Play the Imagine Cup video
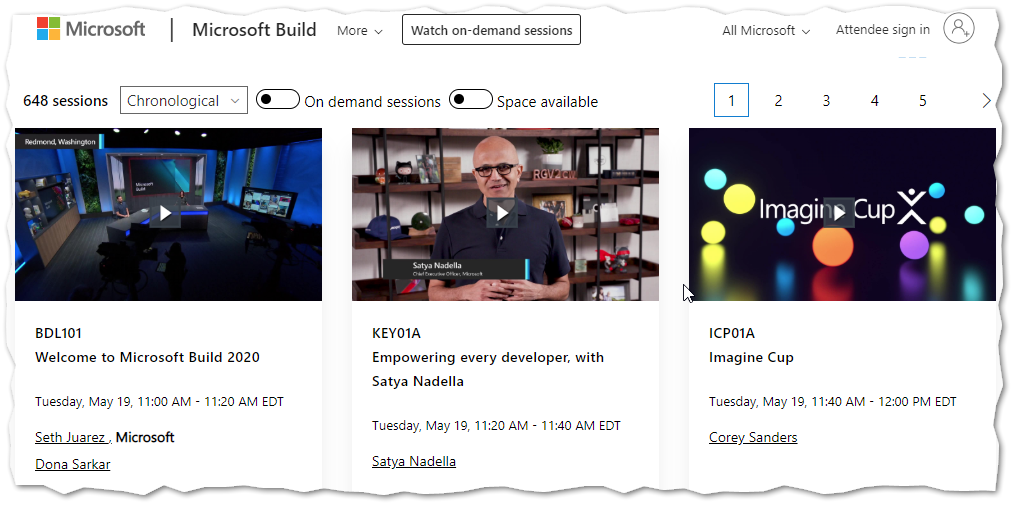Image resolution: width=1013 pixels, height=505 pixels. click(x=839, y=213)
